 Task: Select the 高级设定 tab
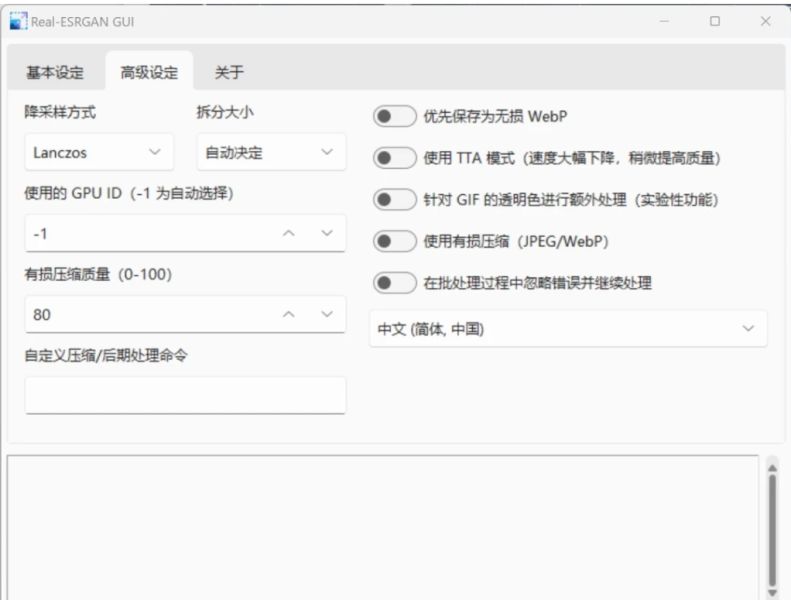(x=149, y=72)
